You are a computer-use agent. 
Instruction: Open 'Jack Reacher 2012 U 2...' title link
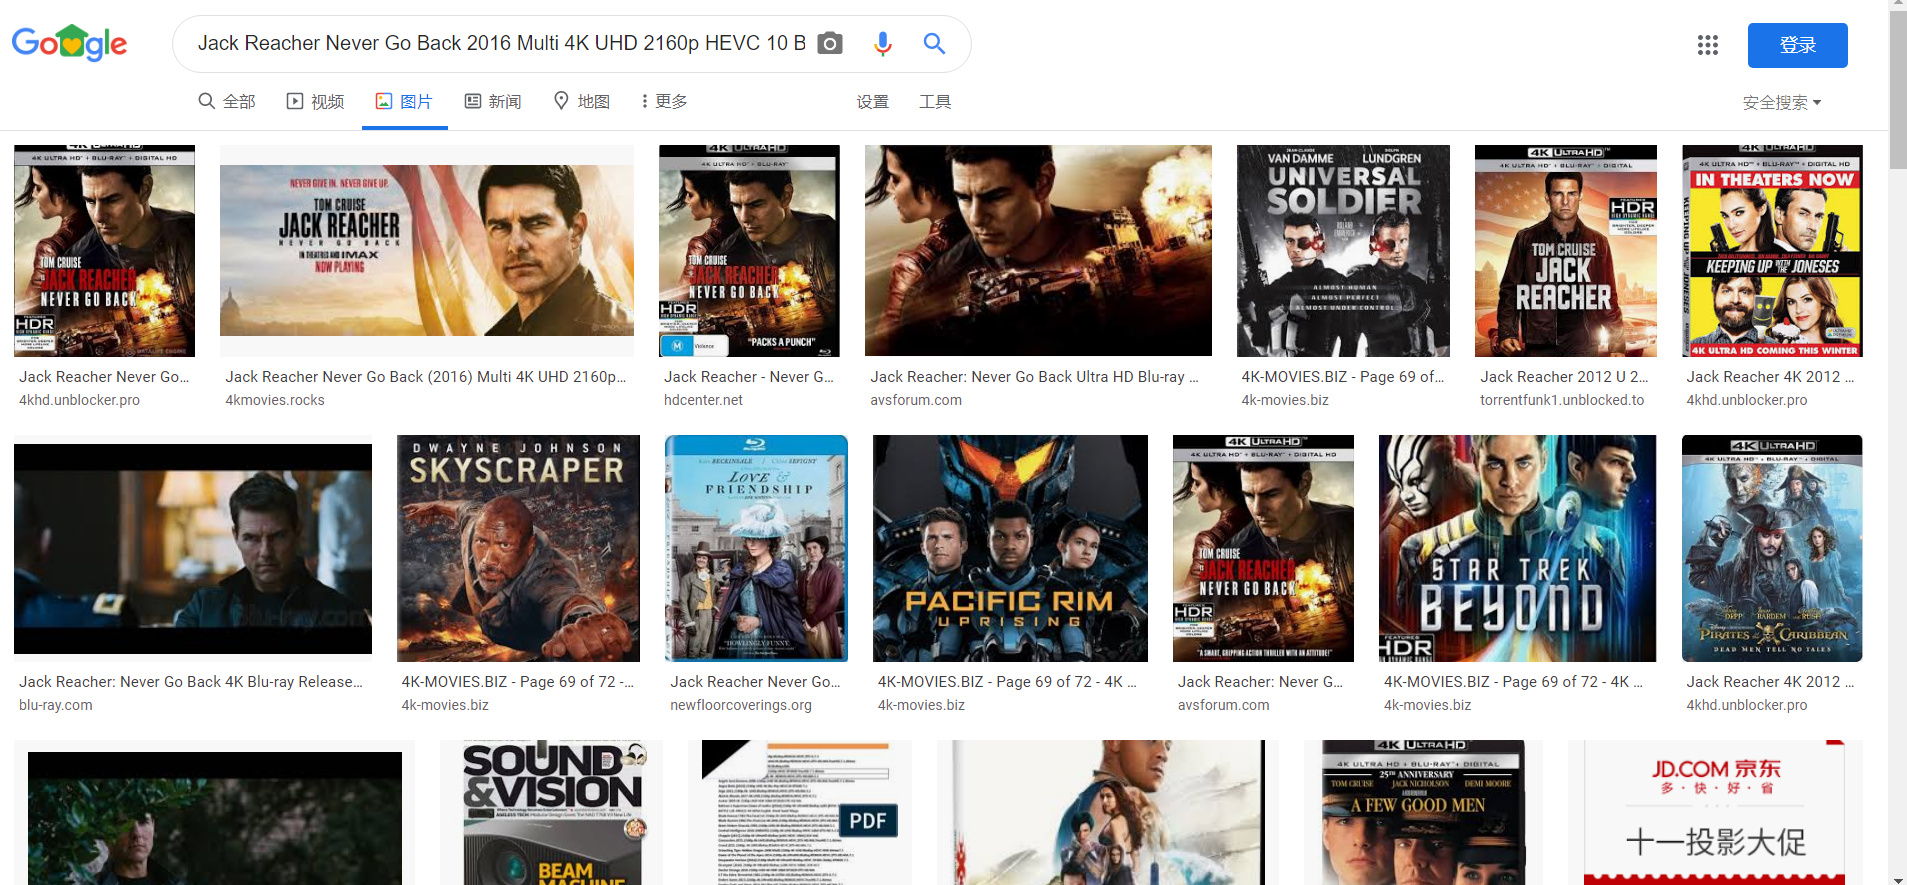coord(1564,377)
